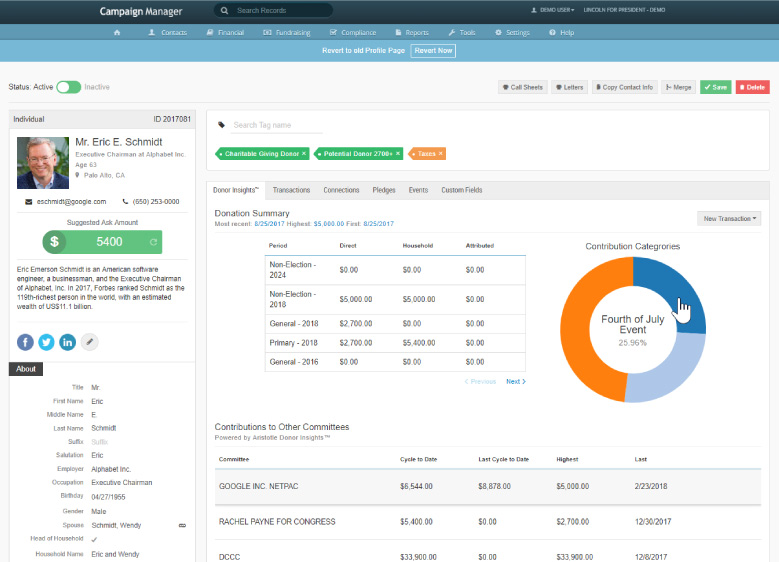Click the Revert Now button
Screen dimensions: 779x562
tap(433, 51)
